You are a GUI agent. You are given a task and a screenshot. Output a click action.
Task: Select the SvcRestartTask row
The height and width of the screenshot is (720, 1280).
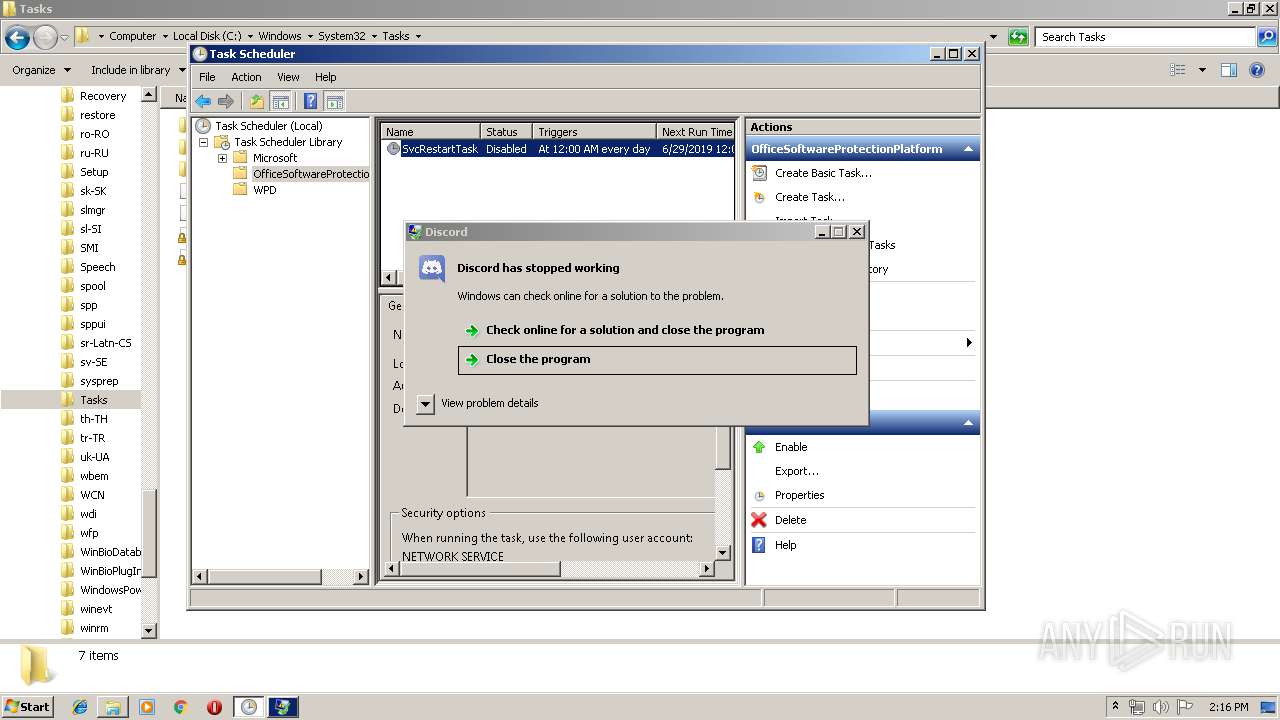[x=559, y=149]
